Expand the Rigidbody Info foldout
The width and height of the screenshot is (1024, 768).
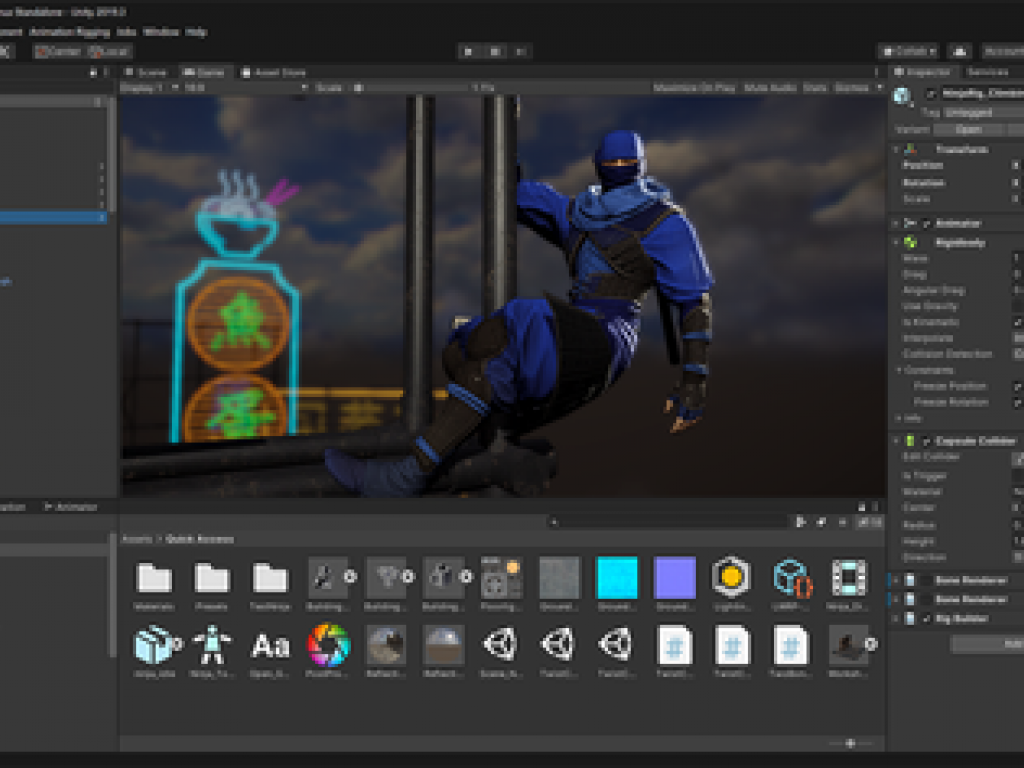(899, 418)
